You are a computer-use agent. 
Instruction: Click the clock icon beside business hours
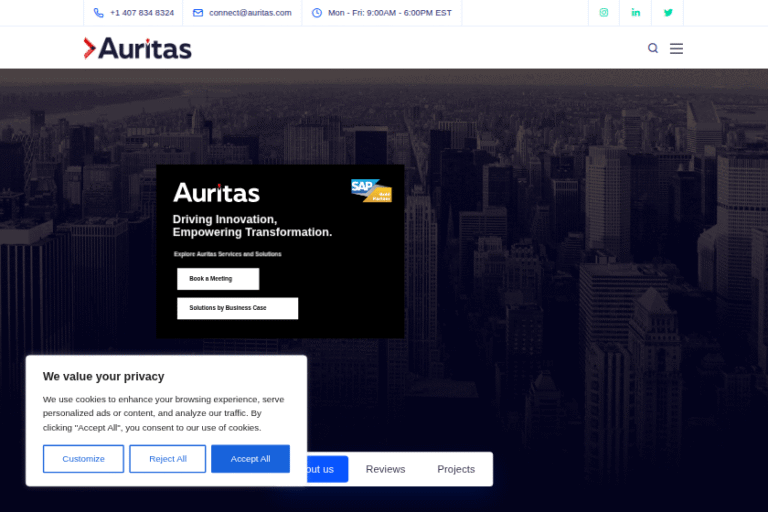317,13
